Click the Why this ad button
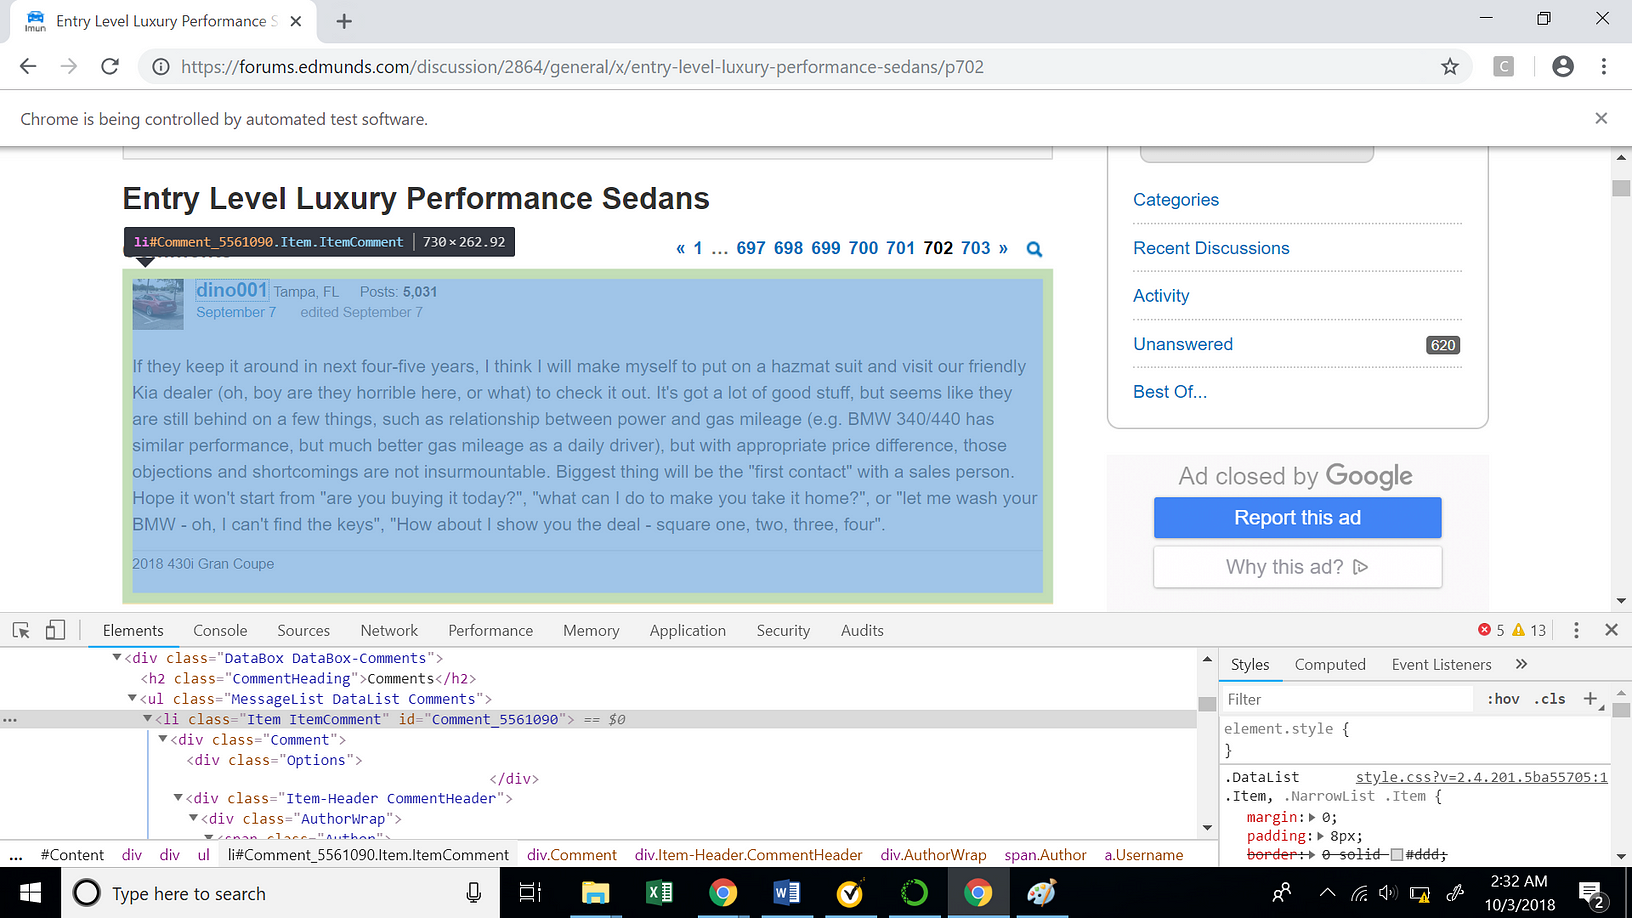Viewport: 1632px width, 918px height. pos(1297,567)
